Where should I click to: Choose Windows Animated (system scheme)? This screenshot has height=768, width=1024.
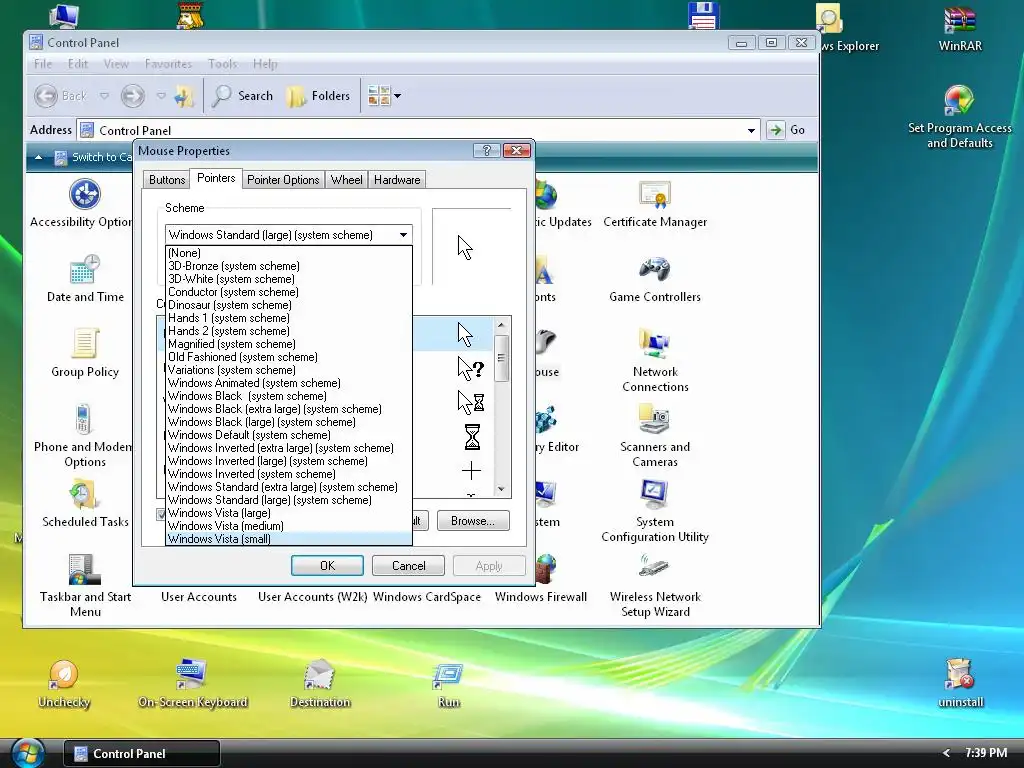coord(289,383)
